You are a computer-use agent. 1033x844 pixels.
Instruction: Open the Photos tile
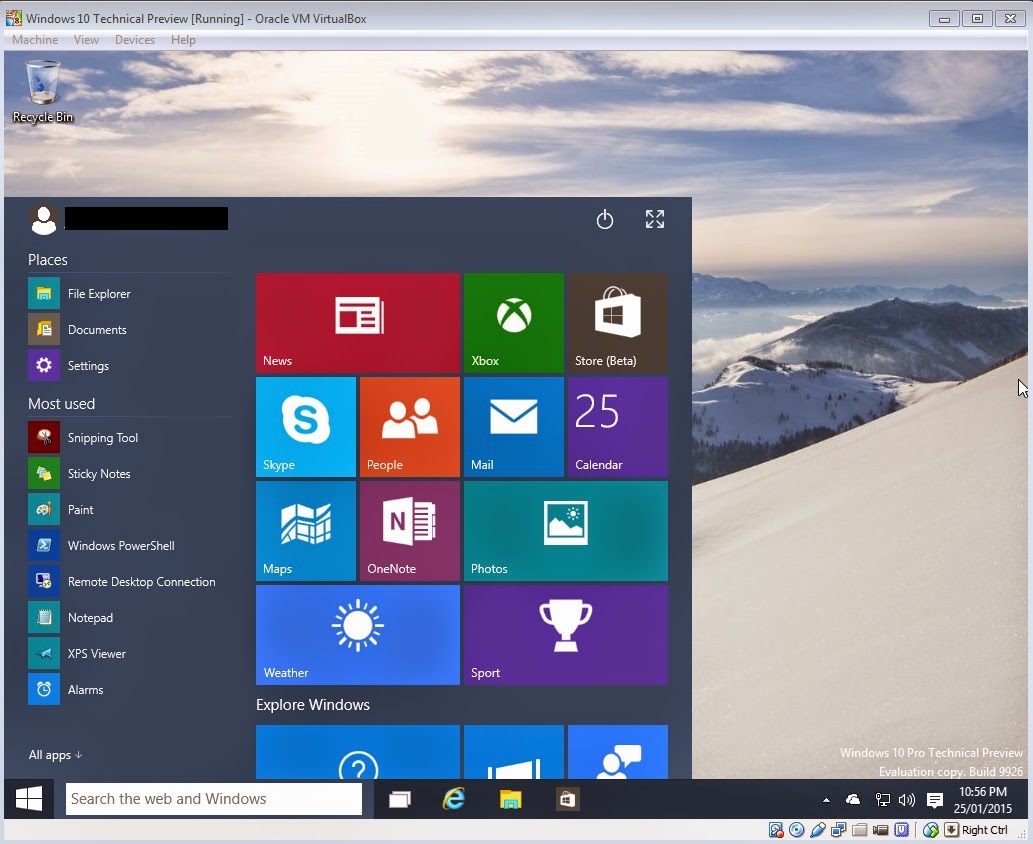click(x=566, y=531)
